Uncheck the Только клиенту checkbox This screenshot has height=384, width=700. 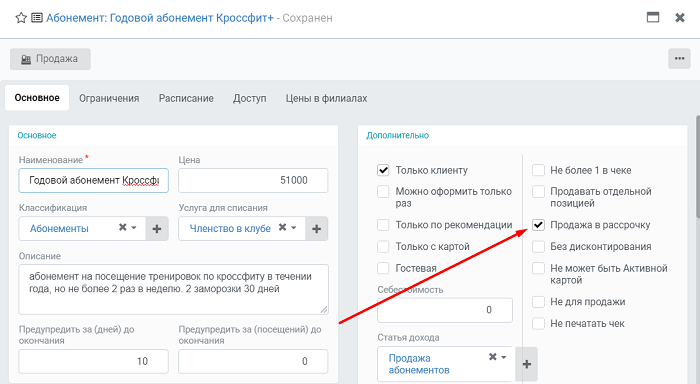click(383, 170)
